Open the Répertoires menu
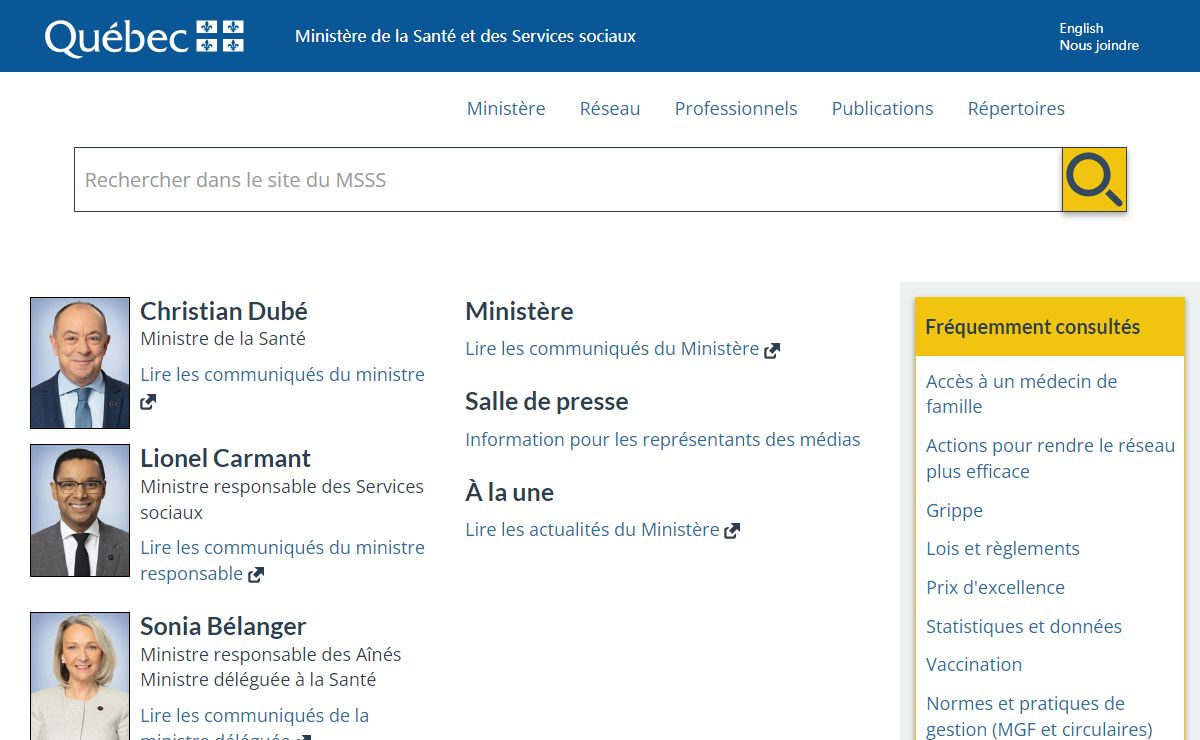 click(1016, 108)
